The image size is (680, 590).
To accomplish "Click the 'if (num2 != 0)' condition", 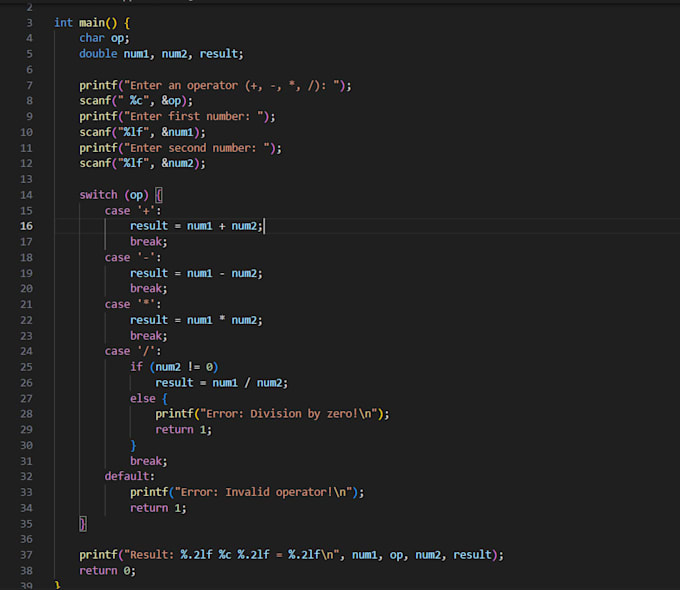I will [x=174, y=367].
